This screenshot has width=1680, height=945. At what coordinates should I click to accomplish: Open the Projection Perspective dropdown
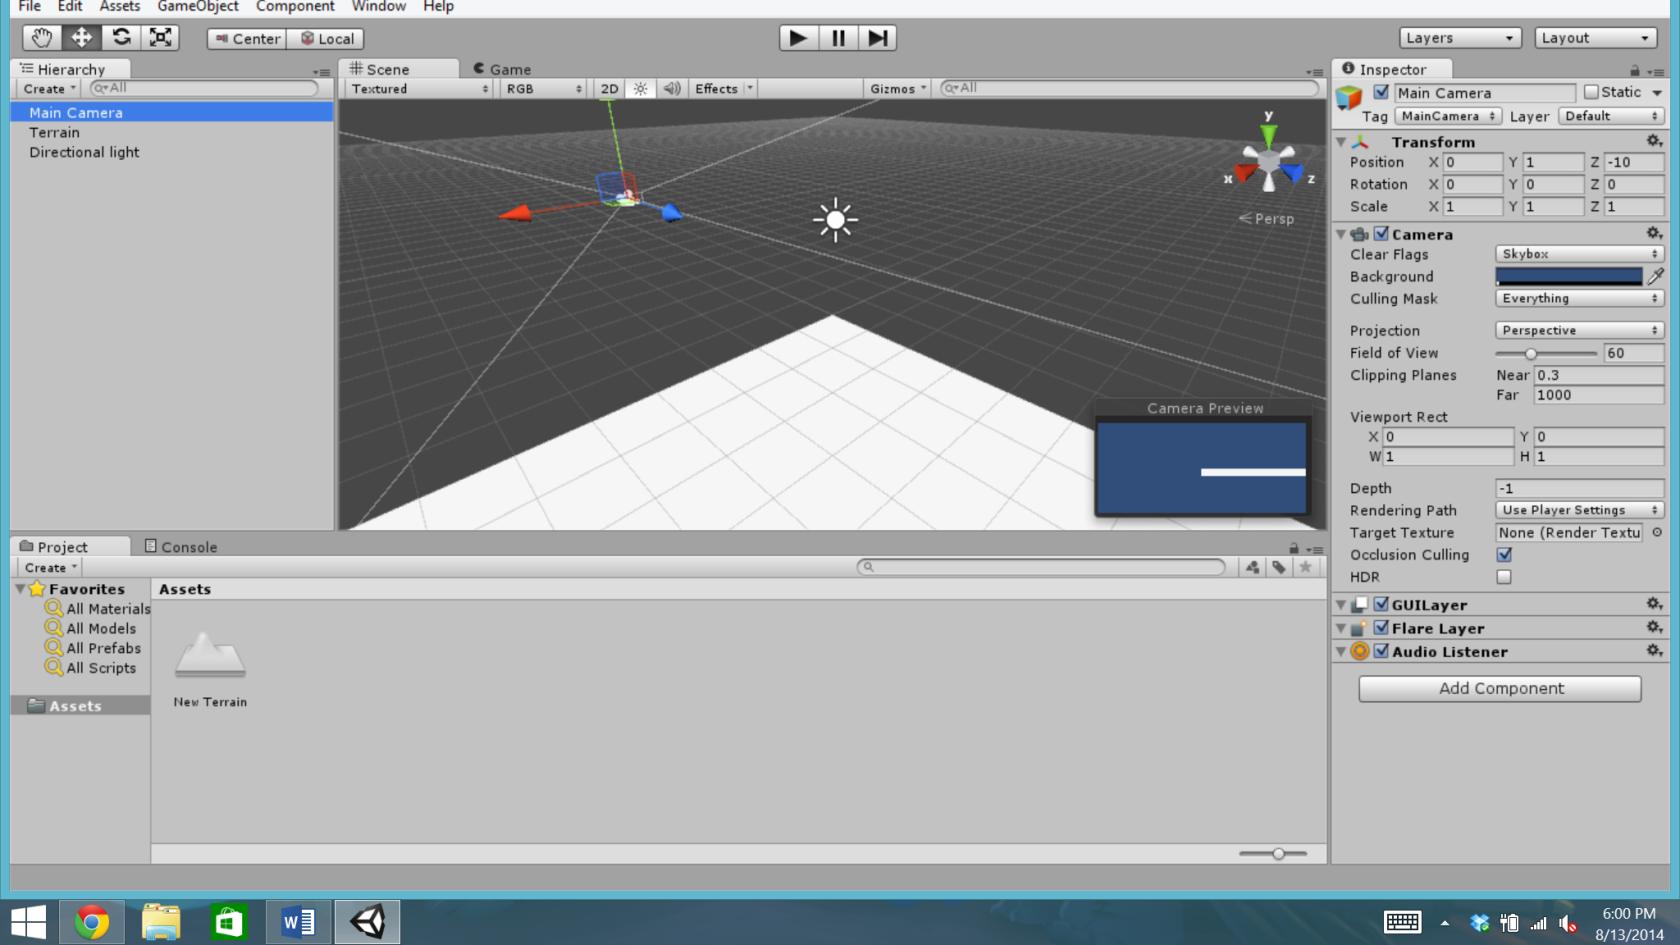pos(1579,330)
